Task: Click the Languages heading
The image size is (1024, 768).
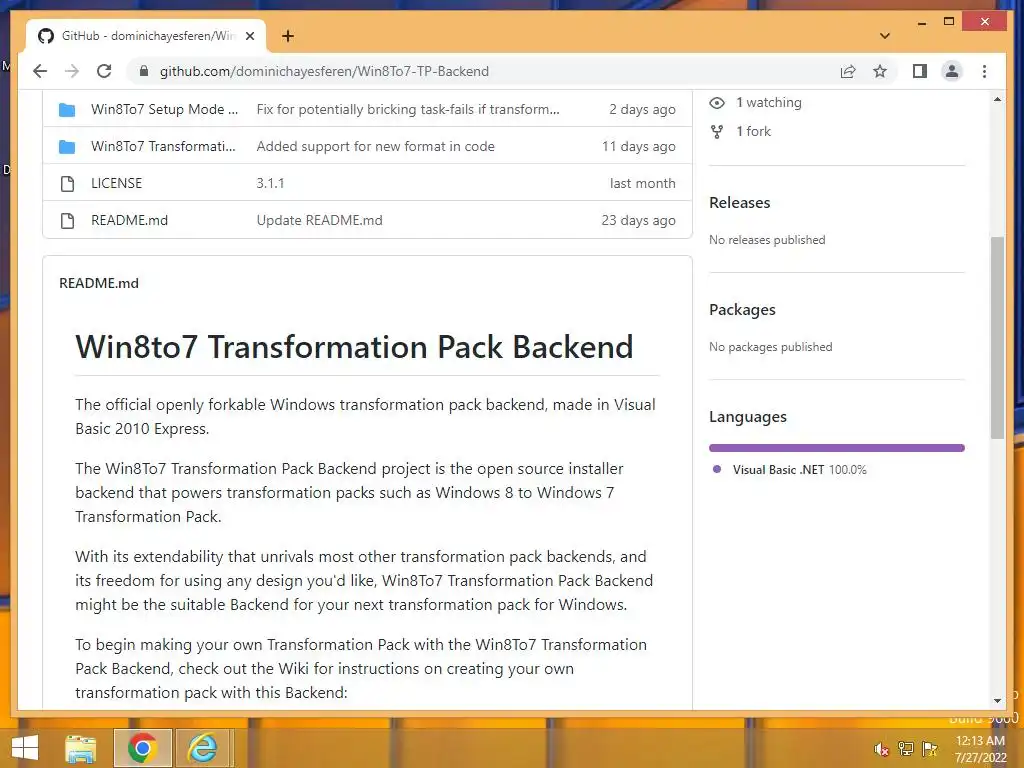Action: (748, 417)
